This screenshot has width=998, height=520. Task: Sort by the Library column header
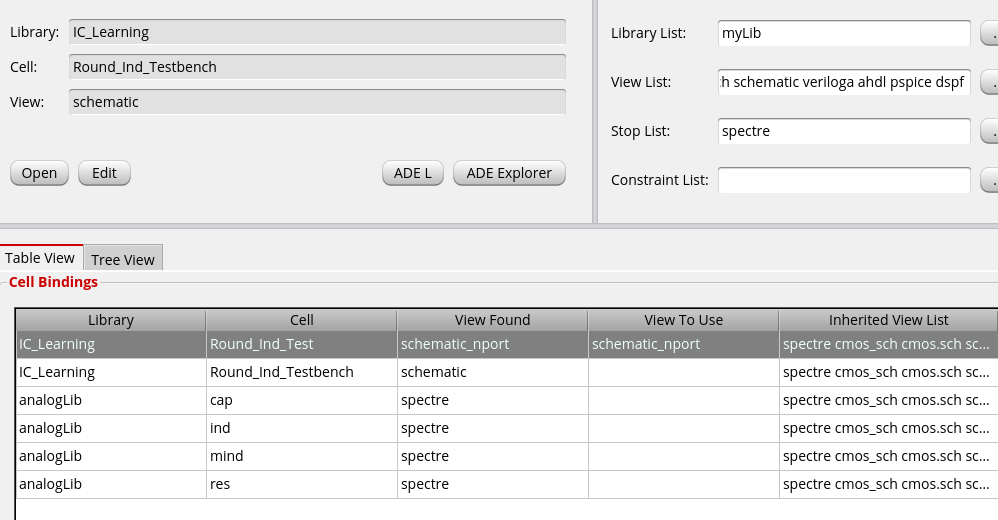(111, 320)
